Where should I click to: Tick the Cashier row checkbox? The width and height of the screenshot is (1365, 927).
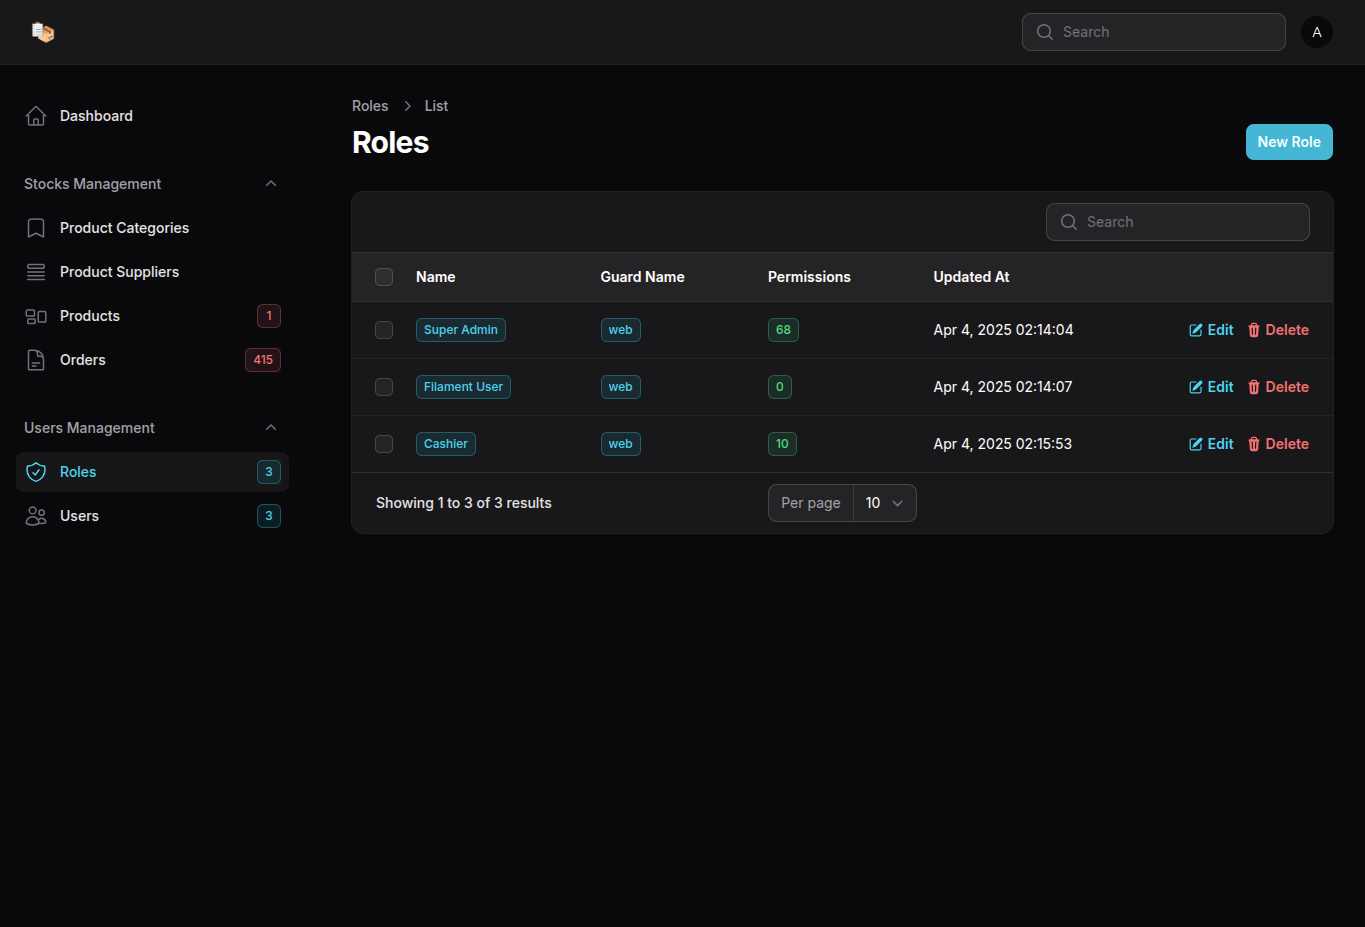tap(384, 444)
